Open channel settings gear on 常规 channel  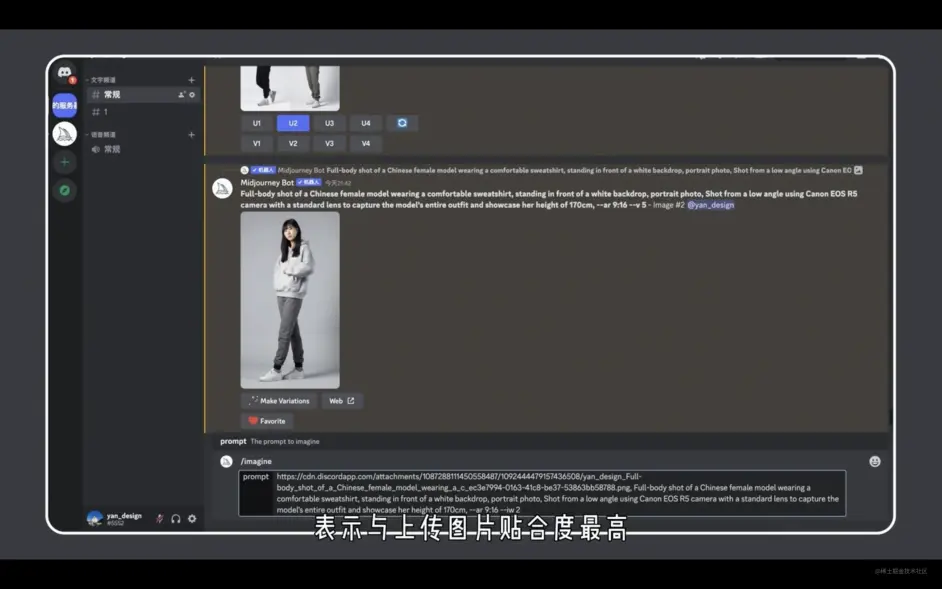(192, 94)
